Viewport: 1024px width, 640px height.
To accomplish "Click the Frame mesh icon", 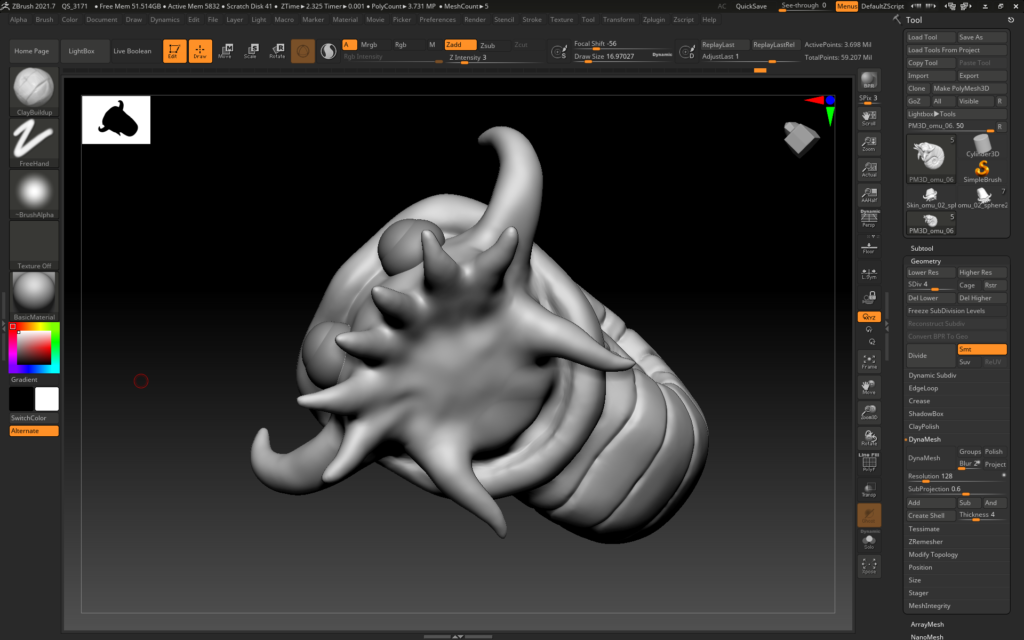I will (x=869, y=360).
